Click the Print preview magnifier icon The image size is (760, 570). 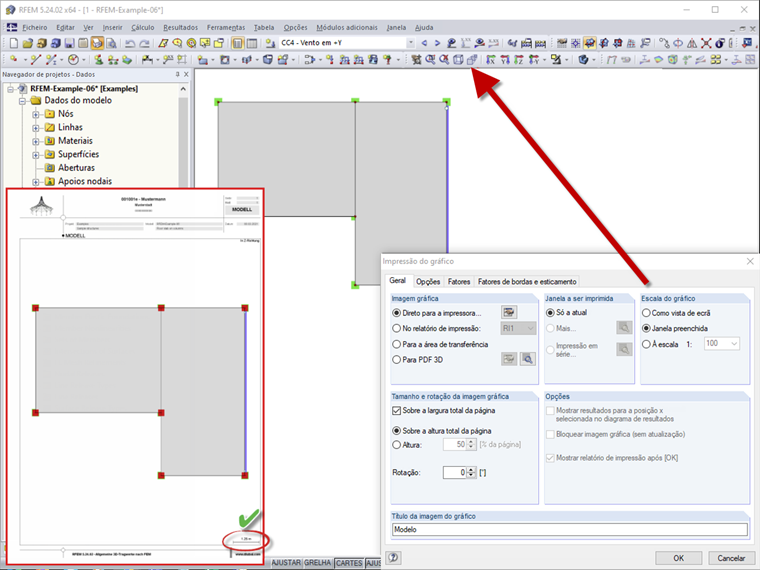[111, 43]
